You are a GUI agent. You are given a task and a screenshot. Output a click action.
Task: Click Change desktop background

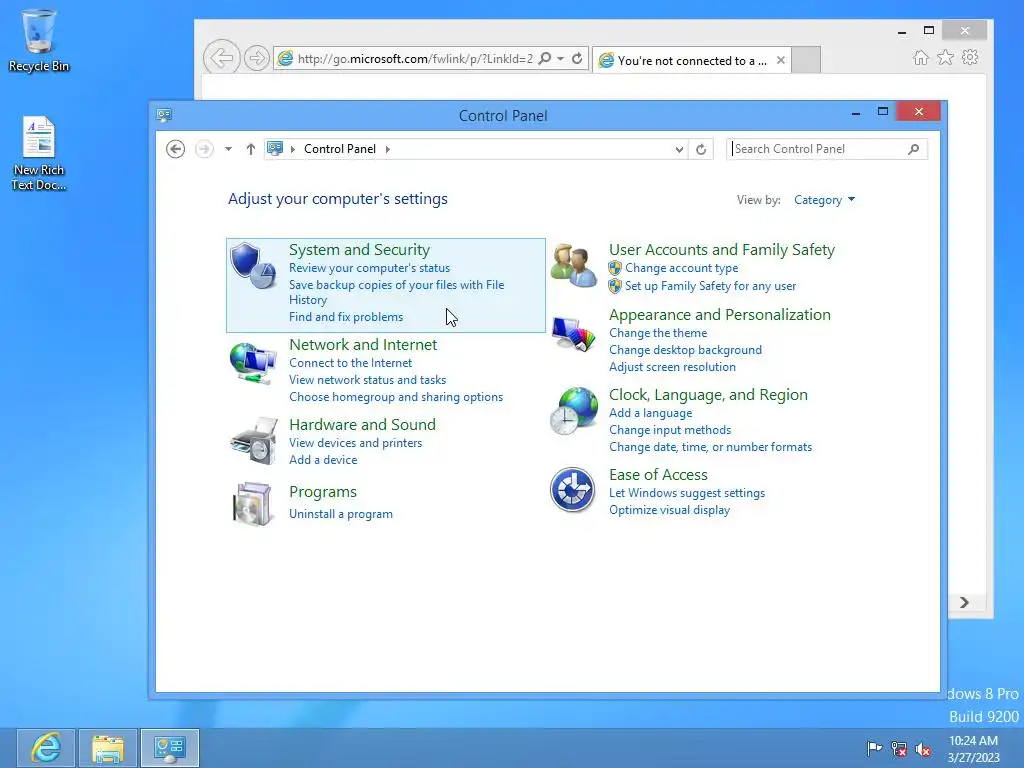click(x=685, y=350)
